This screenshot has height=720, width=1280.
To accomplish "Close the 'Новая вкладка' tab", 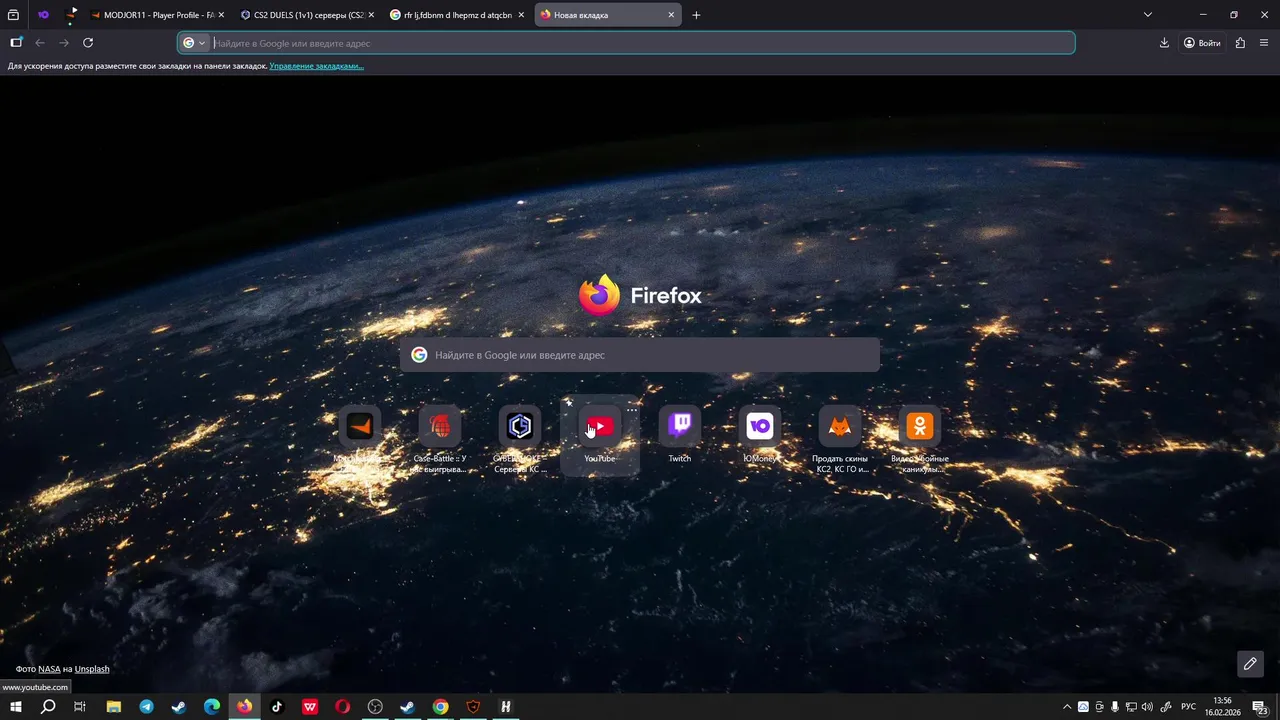I will point(671,15).
